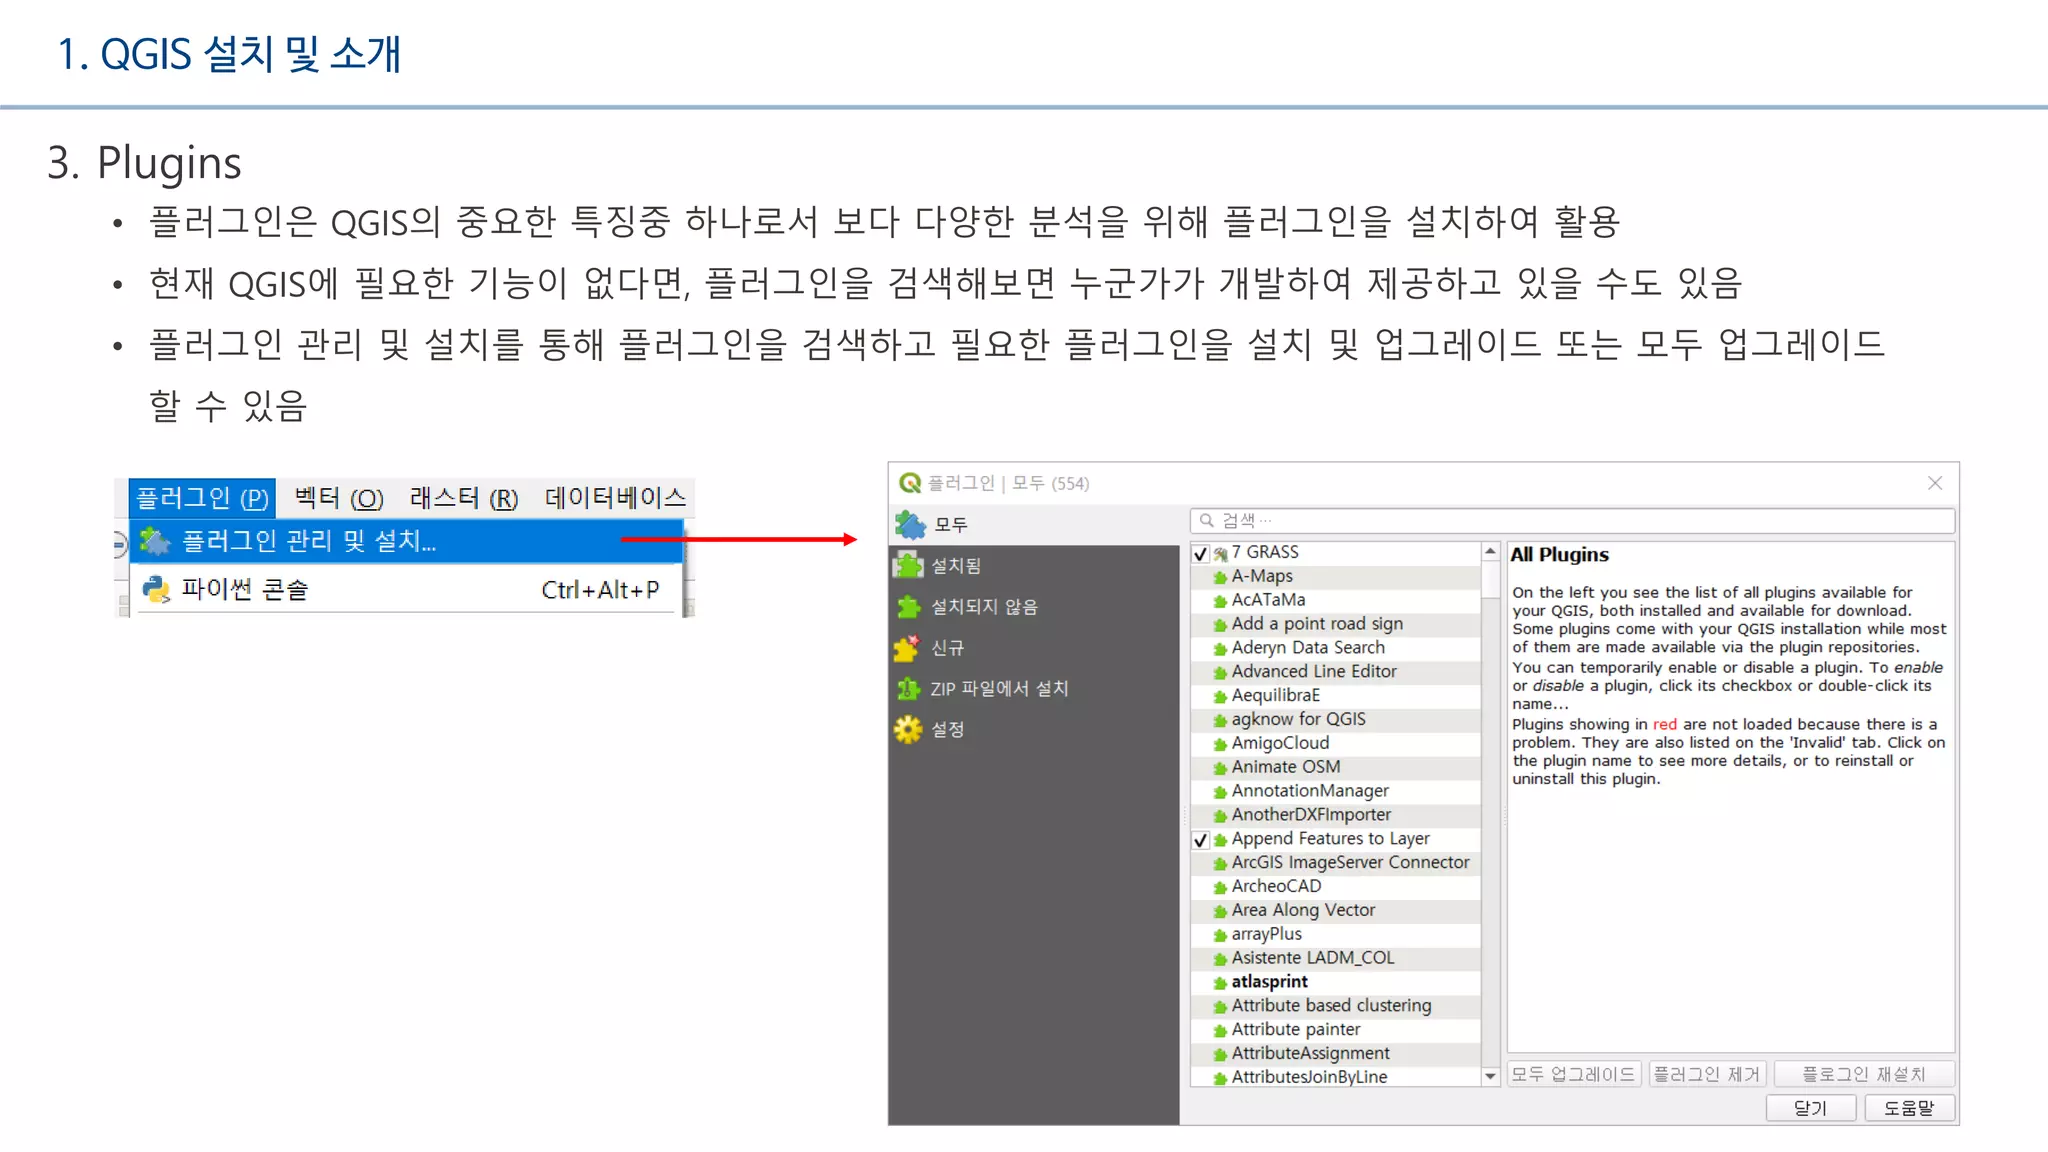The height and width of the screenshot is (1152, 2048).
Task: Select the bold atlasprint plugin
Action: pyautogui.click(x=1336, y=982)
